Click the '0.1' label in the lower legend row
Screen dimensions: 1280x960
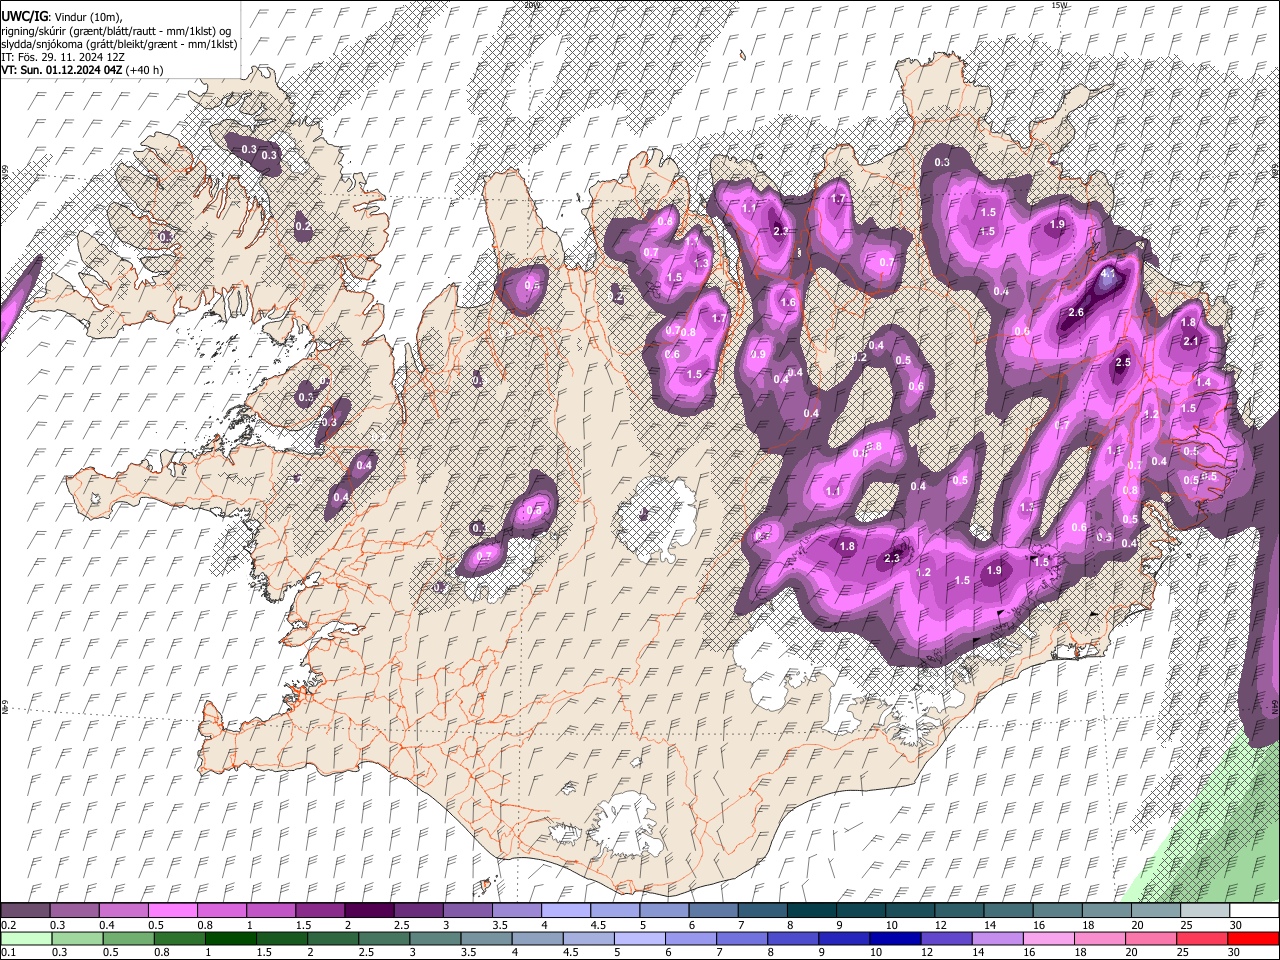click(x=8, y=952)
